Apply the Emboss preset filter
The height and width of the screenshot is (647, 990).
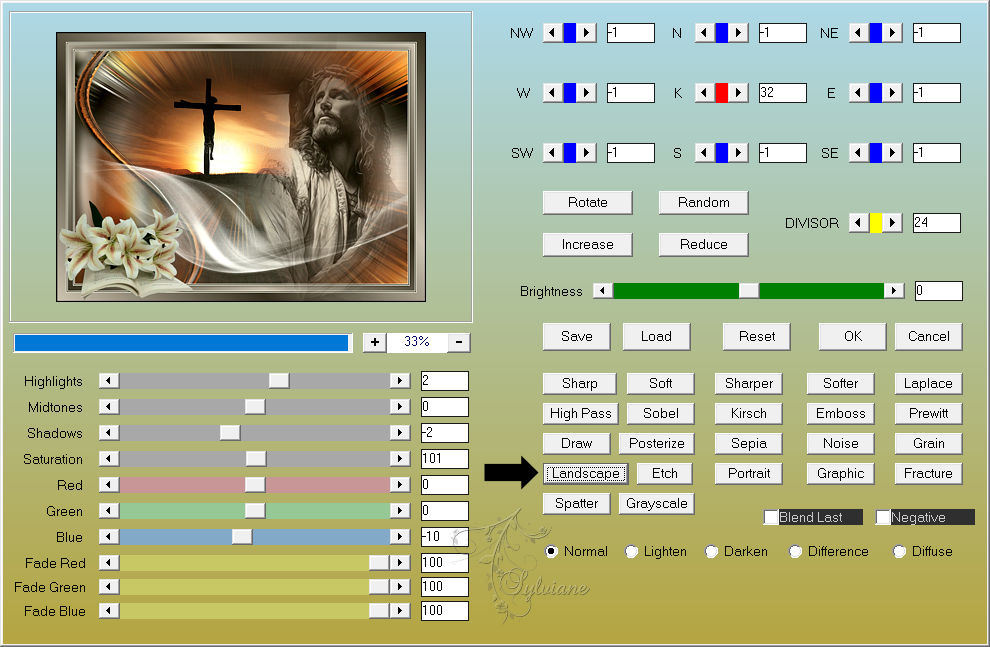pyautogui.click(x=840, y=413)
